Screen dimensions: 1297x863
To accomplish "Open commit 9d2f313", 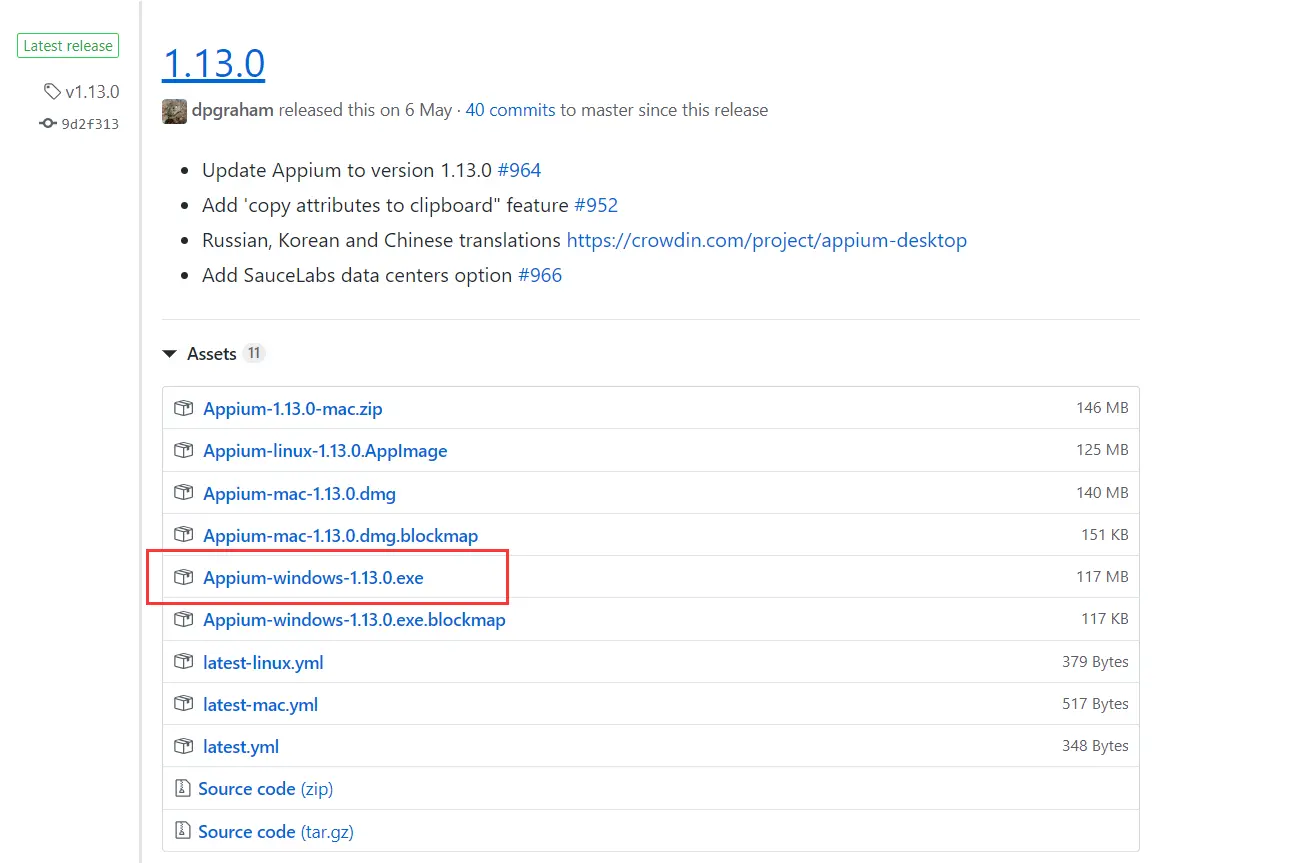I will tap(90, 124).
